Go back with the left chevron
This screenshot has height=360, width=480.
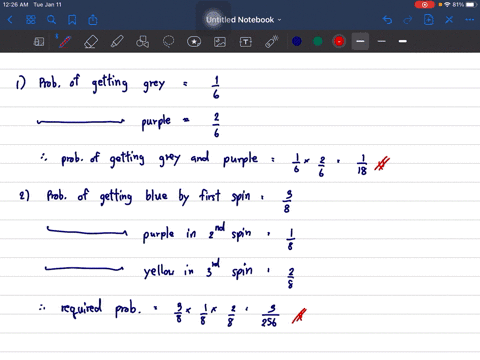(10, 20)
